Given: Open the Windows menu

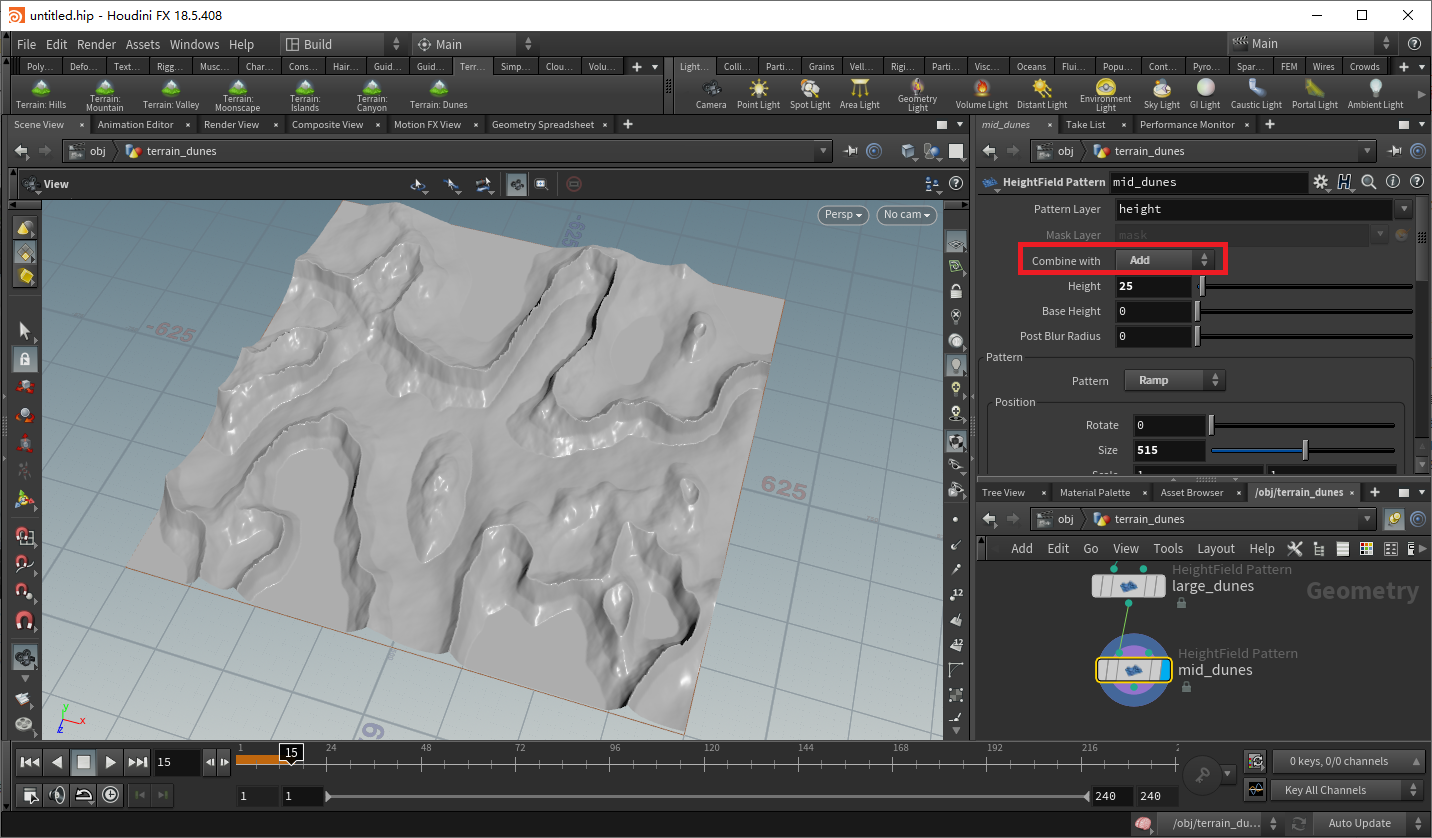Looking at the screenshot, I should point(194,44).
